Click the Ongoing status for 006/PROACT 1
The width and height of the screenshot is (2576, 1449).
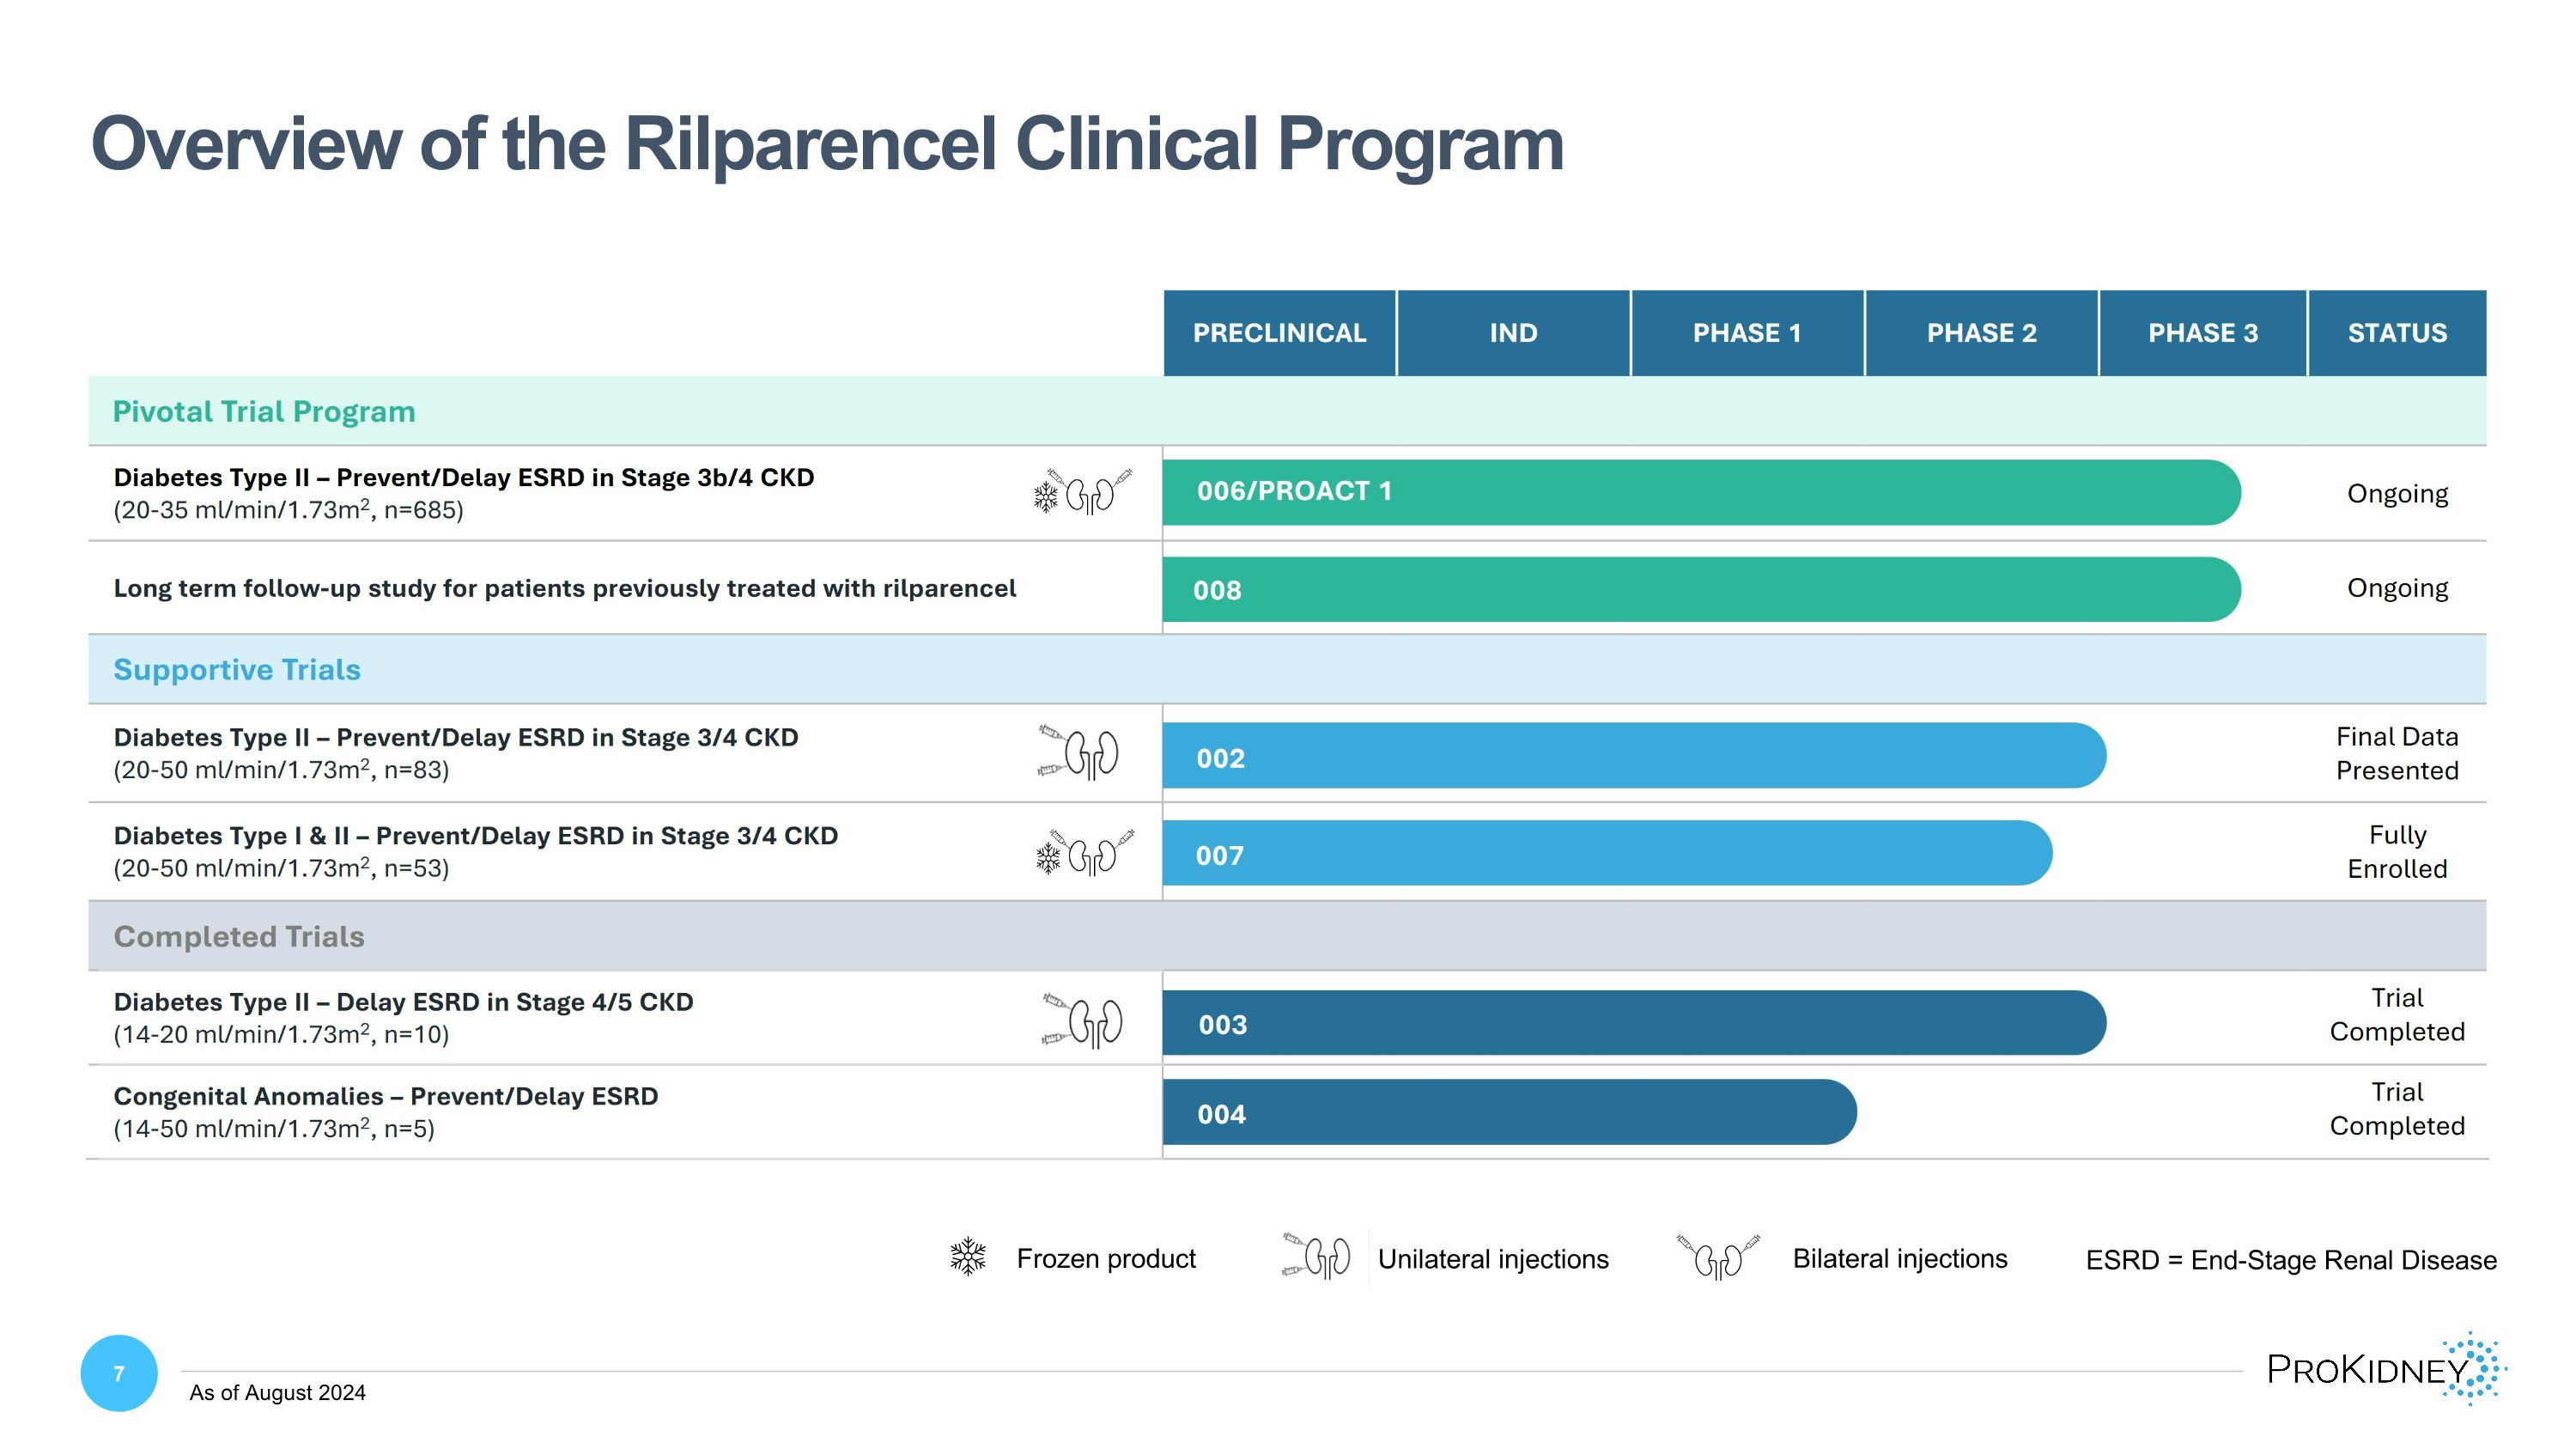point(2397,494)
